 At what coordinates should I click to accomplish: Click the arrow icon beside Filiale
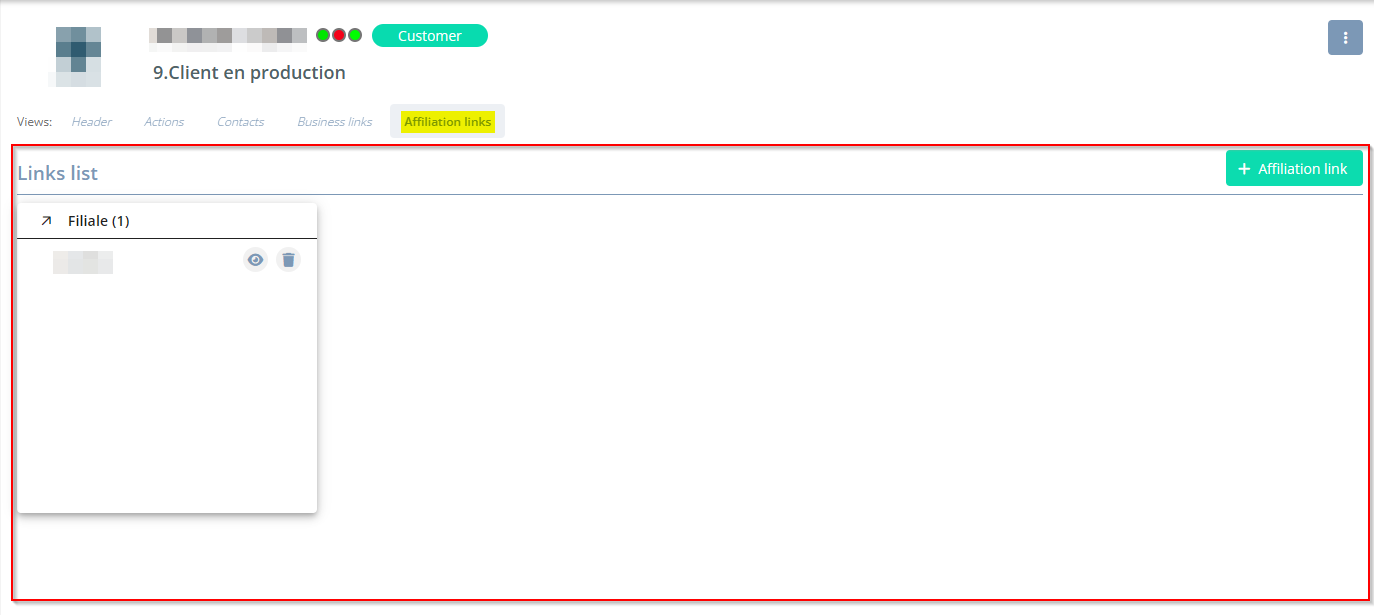[x=46, y=221]
